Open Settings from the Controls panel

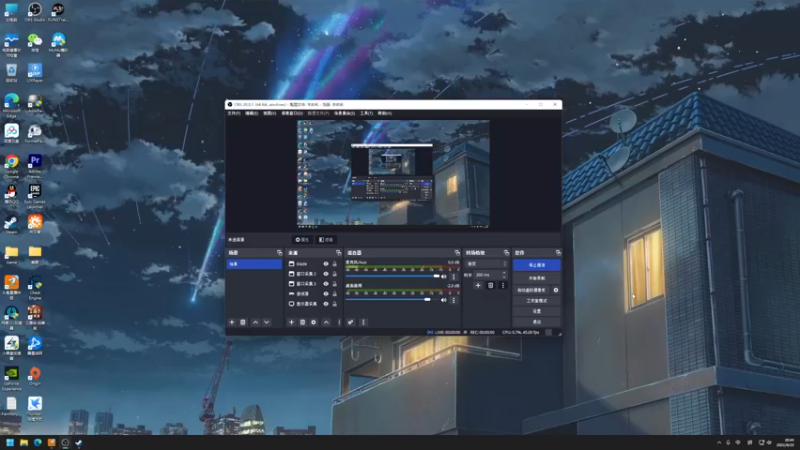pyautogui.click(x=537, y=311)
